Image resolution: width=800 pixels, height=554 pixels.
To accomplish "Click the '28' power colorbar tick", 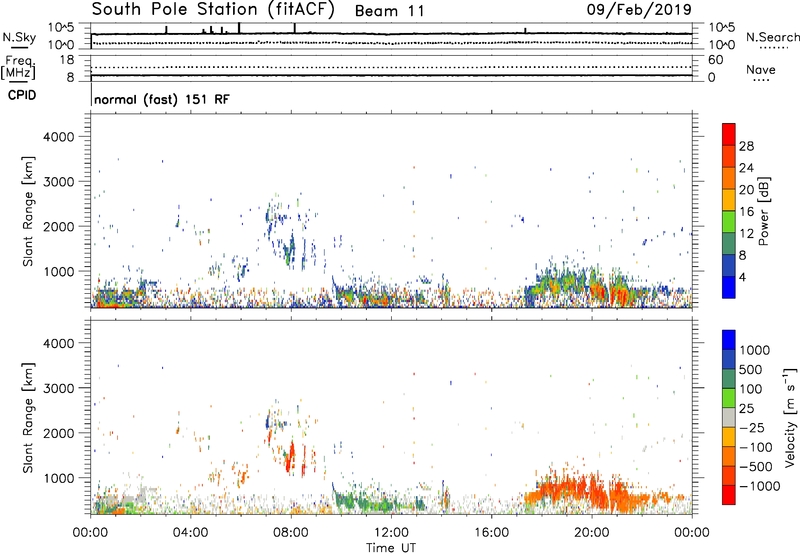I will (746, 146).
